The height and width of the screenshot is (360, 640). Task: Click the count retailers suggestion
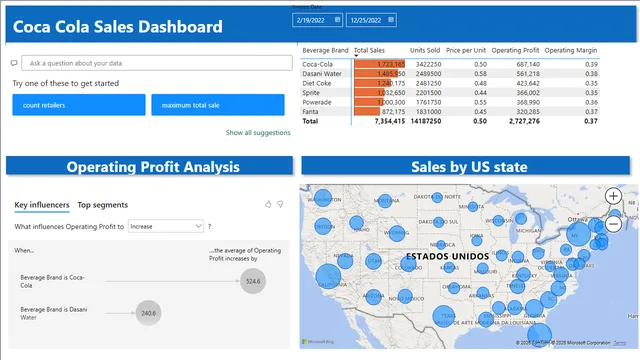(79, 105)
